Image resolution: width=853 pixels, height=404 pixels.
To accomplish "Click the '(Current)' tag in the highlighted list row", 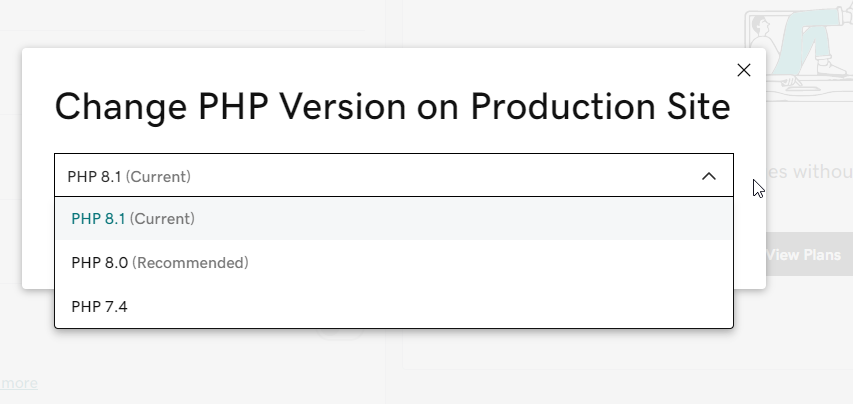I will (162, 219).
